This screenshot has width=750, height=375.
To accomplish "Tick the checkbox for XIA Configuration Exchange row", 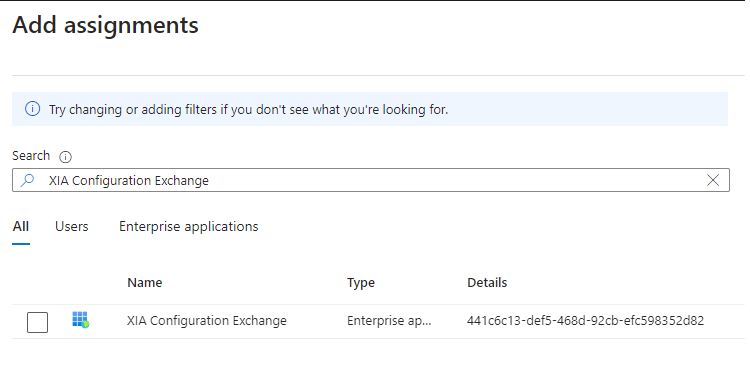I will point(37,322).
